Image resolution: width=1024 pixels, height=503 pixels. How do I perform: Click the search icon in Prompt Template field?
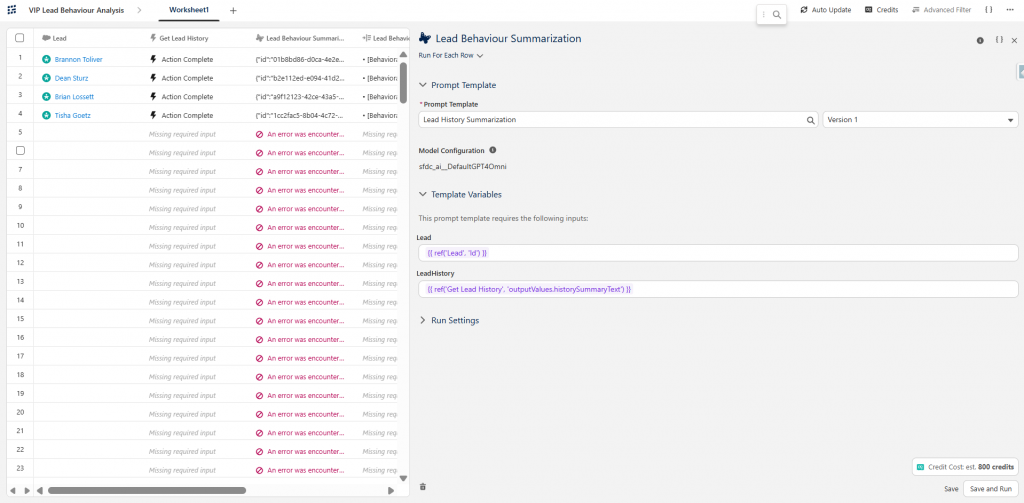(x=810, y=120)
